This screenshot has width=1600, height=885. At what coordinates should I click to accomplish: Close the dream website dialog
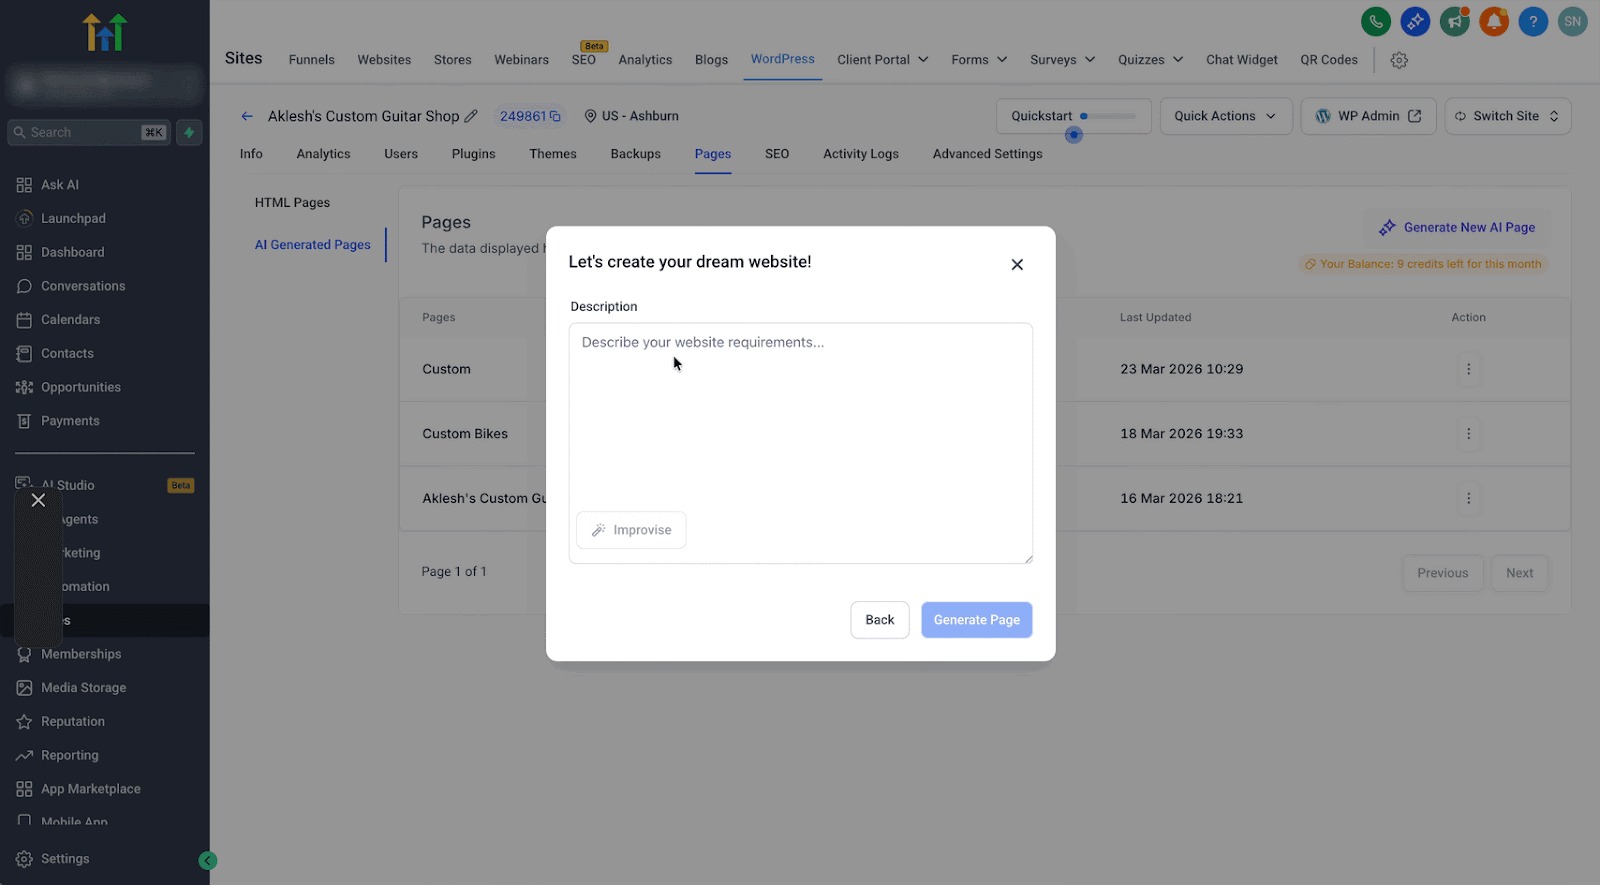coord(1017,264)
